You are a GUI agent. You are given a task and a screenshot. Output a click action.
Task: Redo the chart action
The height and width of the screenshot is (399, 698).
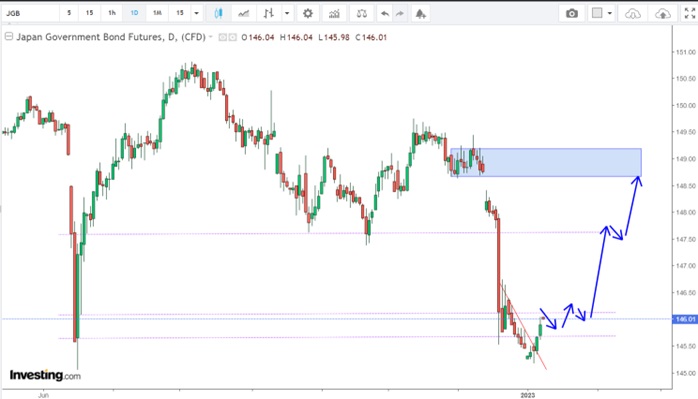pyautogui.click(x=400, y=13)
